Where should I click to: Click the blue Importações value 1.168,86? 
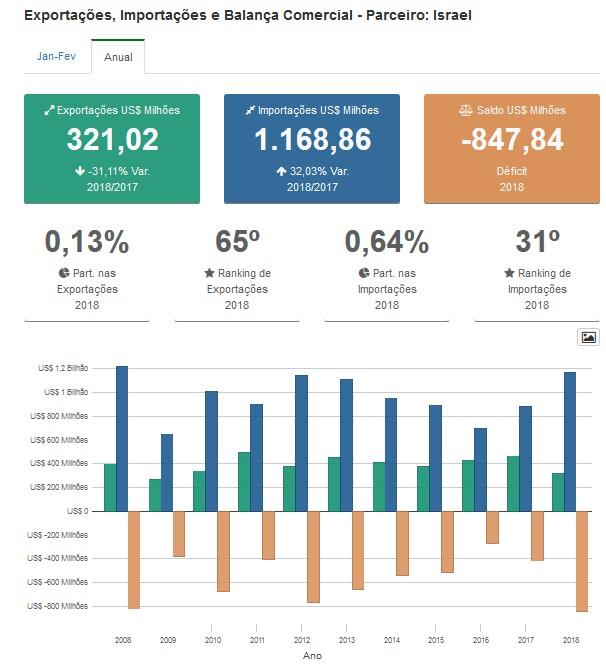click(312, 140)
